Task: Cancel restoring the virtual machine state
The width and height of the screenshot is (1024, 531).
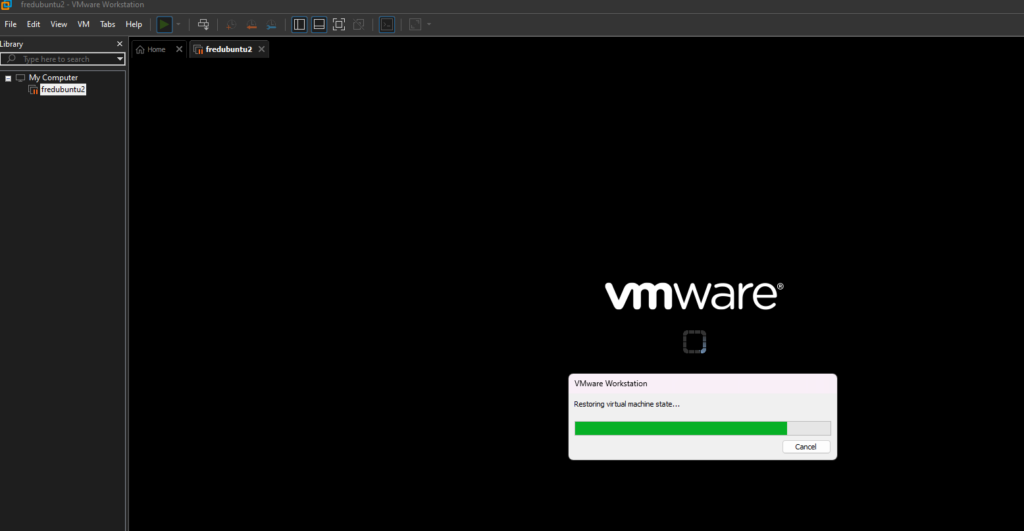Action: pos(806,447)
